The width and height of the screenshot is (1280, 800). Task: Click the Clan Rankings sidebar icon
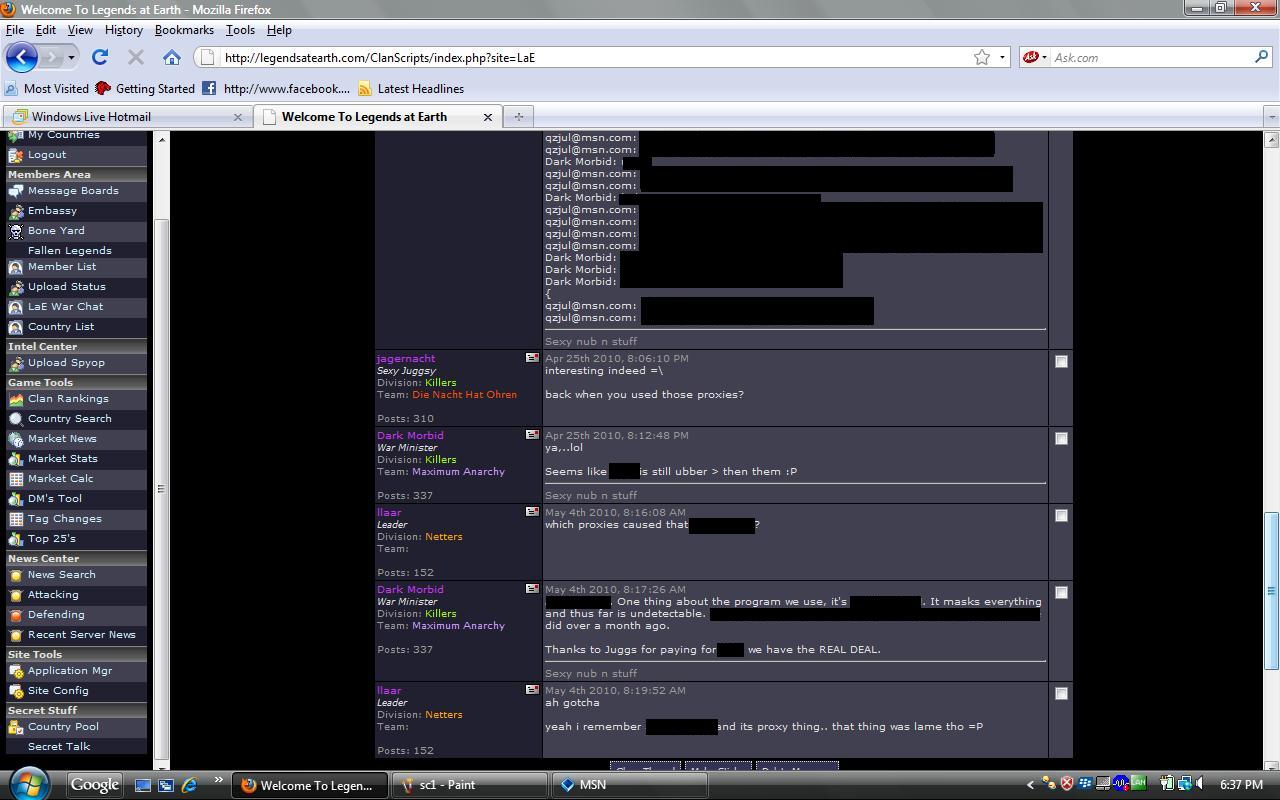point(16,399)
